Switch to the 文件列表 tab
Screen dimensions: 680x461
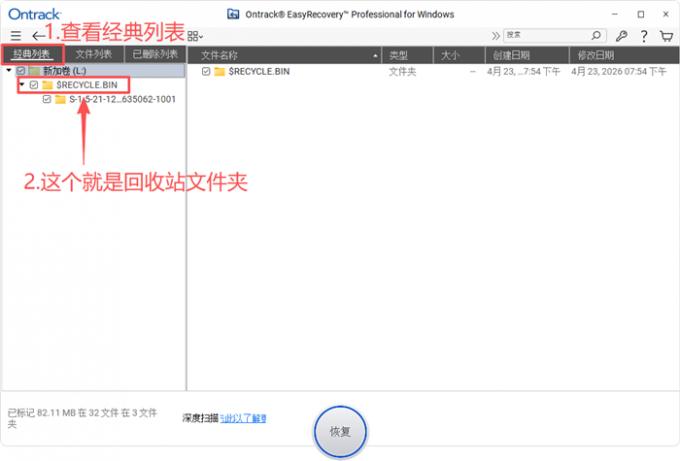94,54
